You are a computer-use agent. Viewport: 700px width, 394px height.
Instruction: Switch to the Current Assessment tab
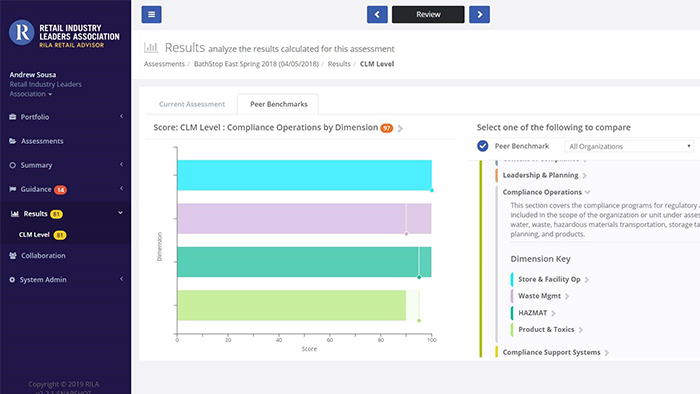[x=192, y=104]
